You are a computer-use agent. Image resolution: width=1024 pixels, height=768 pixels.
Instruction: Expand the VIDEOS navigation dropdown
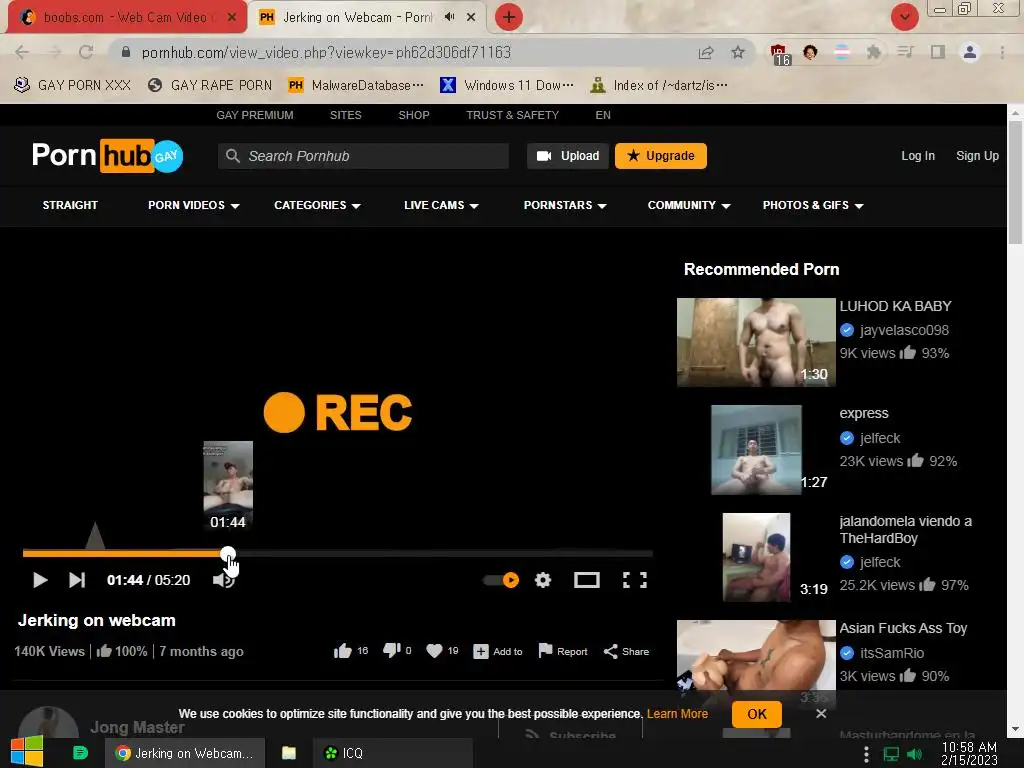point(193,205)
